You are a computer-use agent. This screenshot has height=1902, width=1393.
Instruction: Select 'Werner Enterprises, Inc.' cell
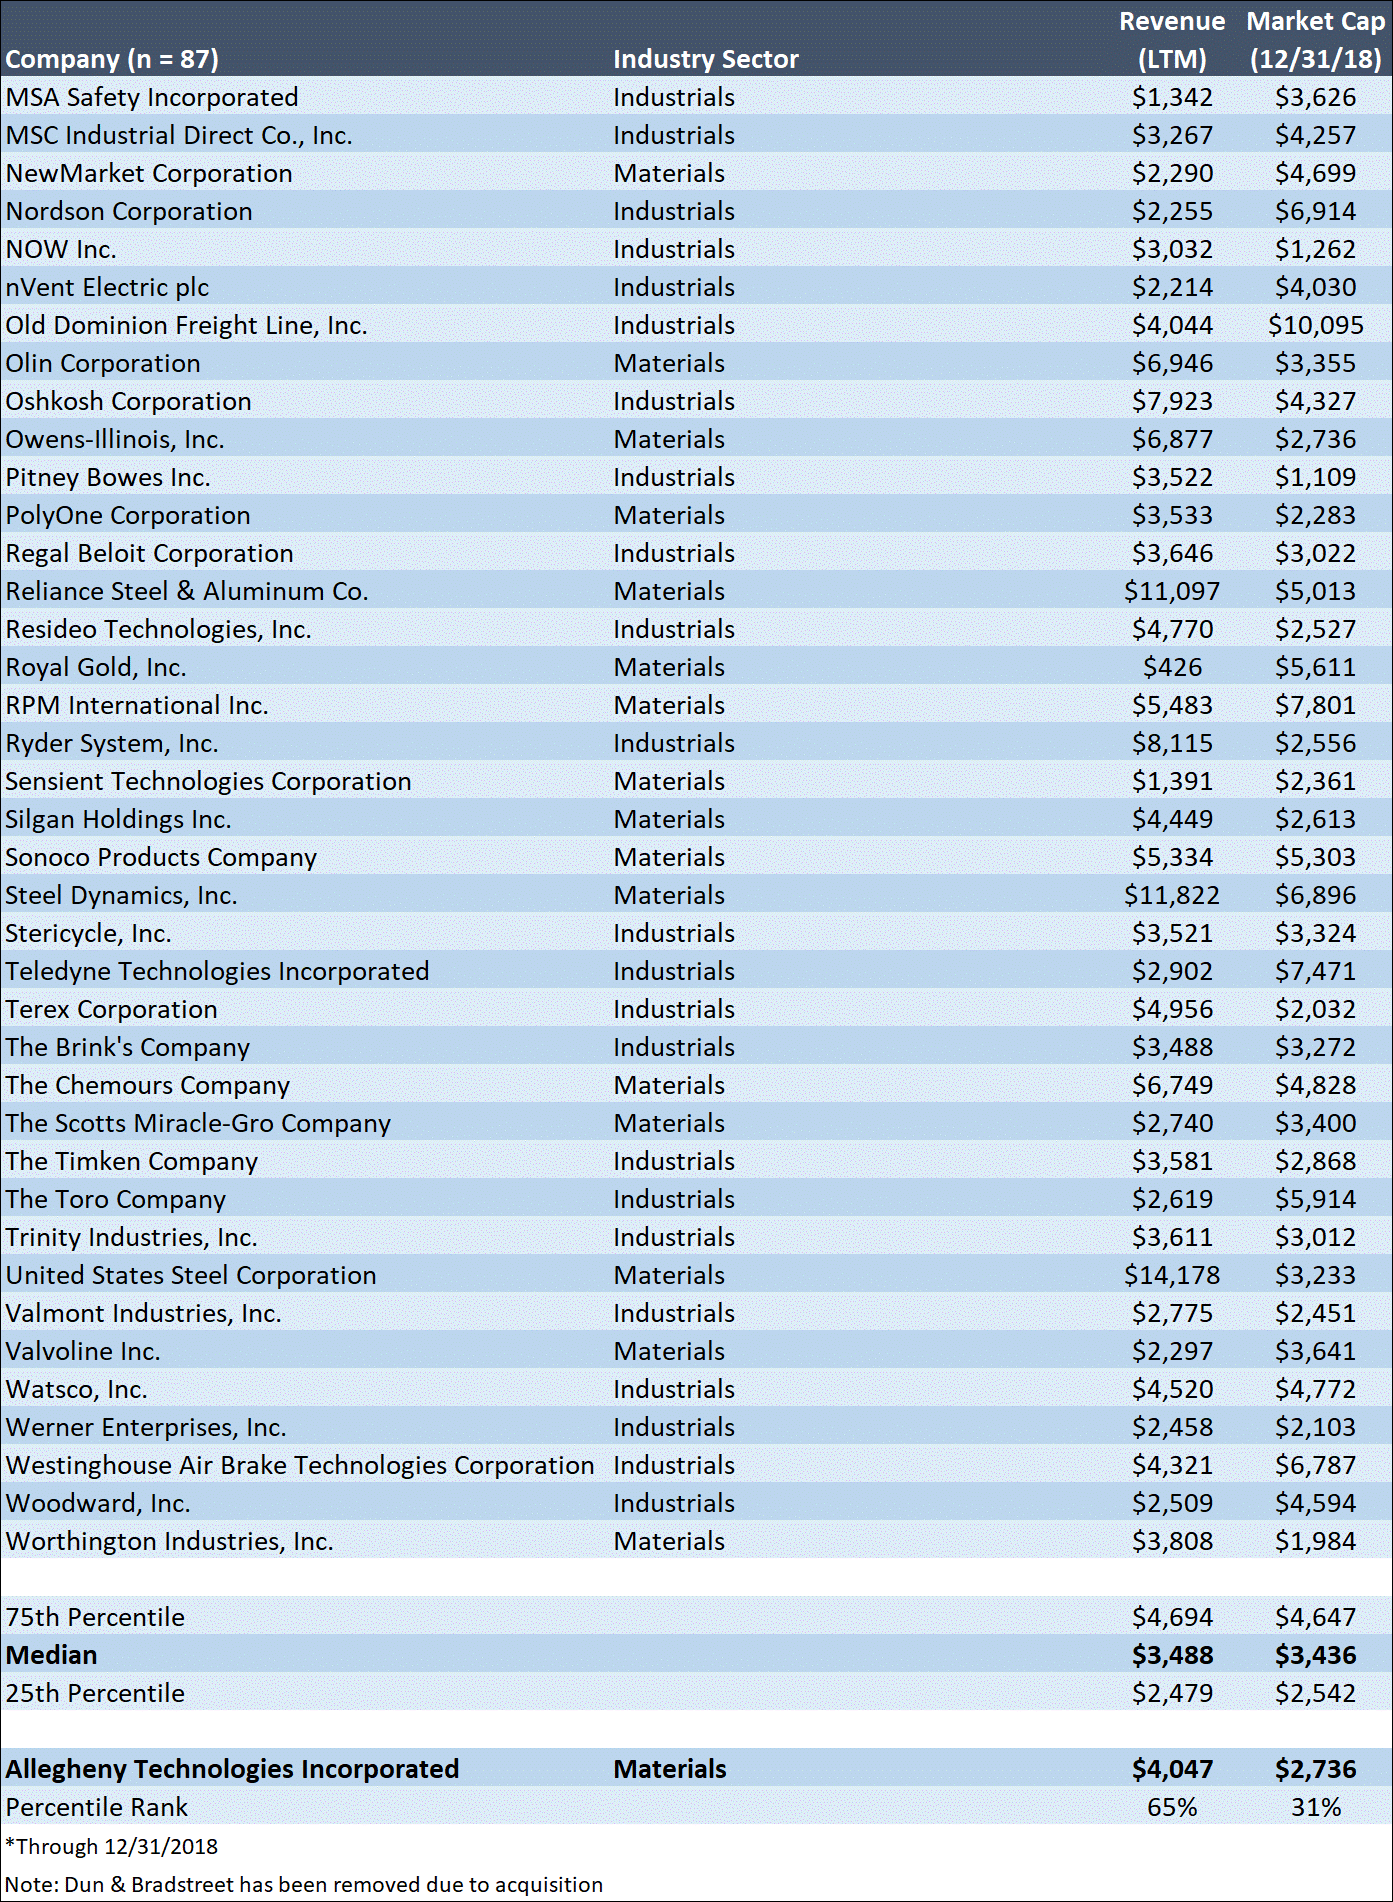pos(146,1427)
